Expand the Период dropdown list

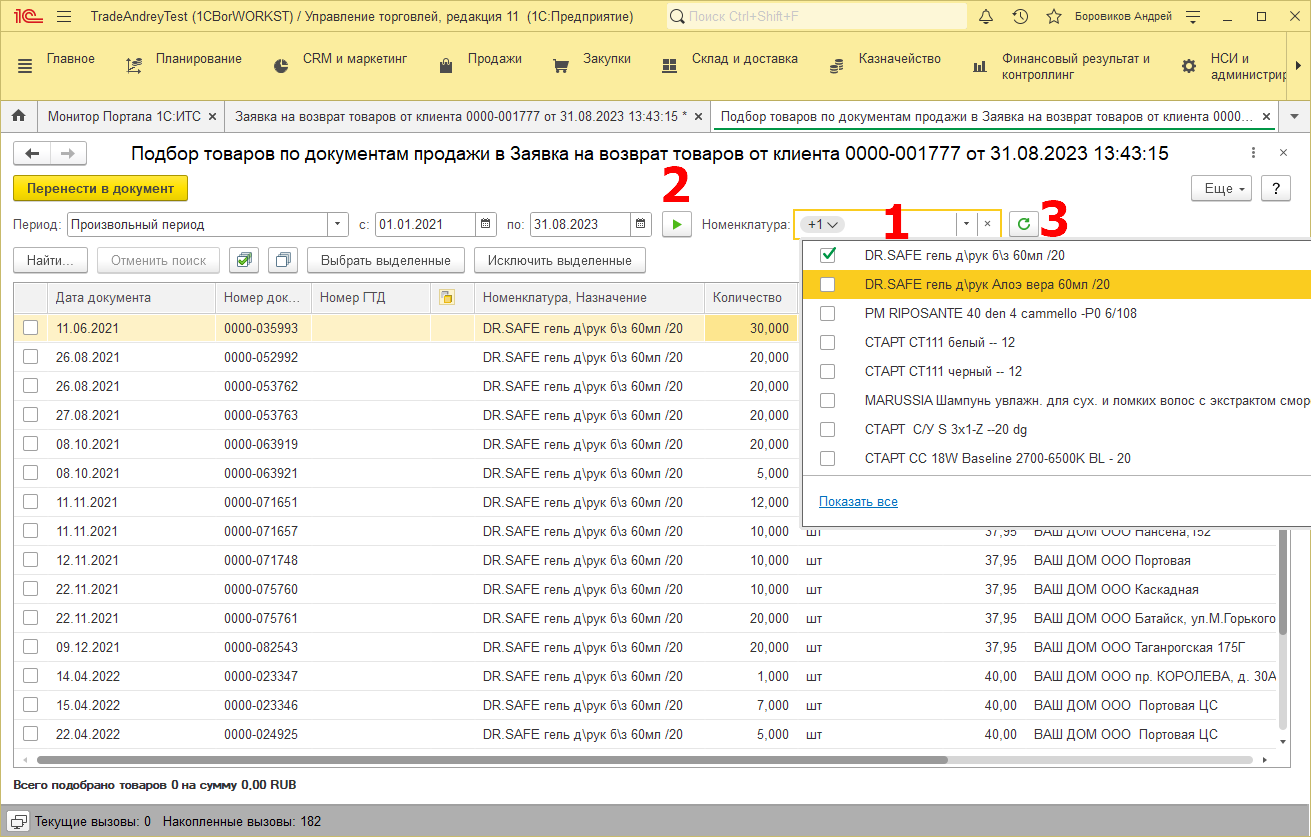tap(337, 224)
